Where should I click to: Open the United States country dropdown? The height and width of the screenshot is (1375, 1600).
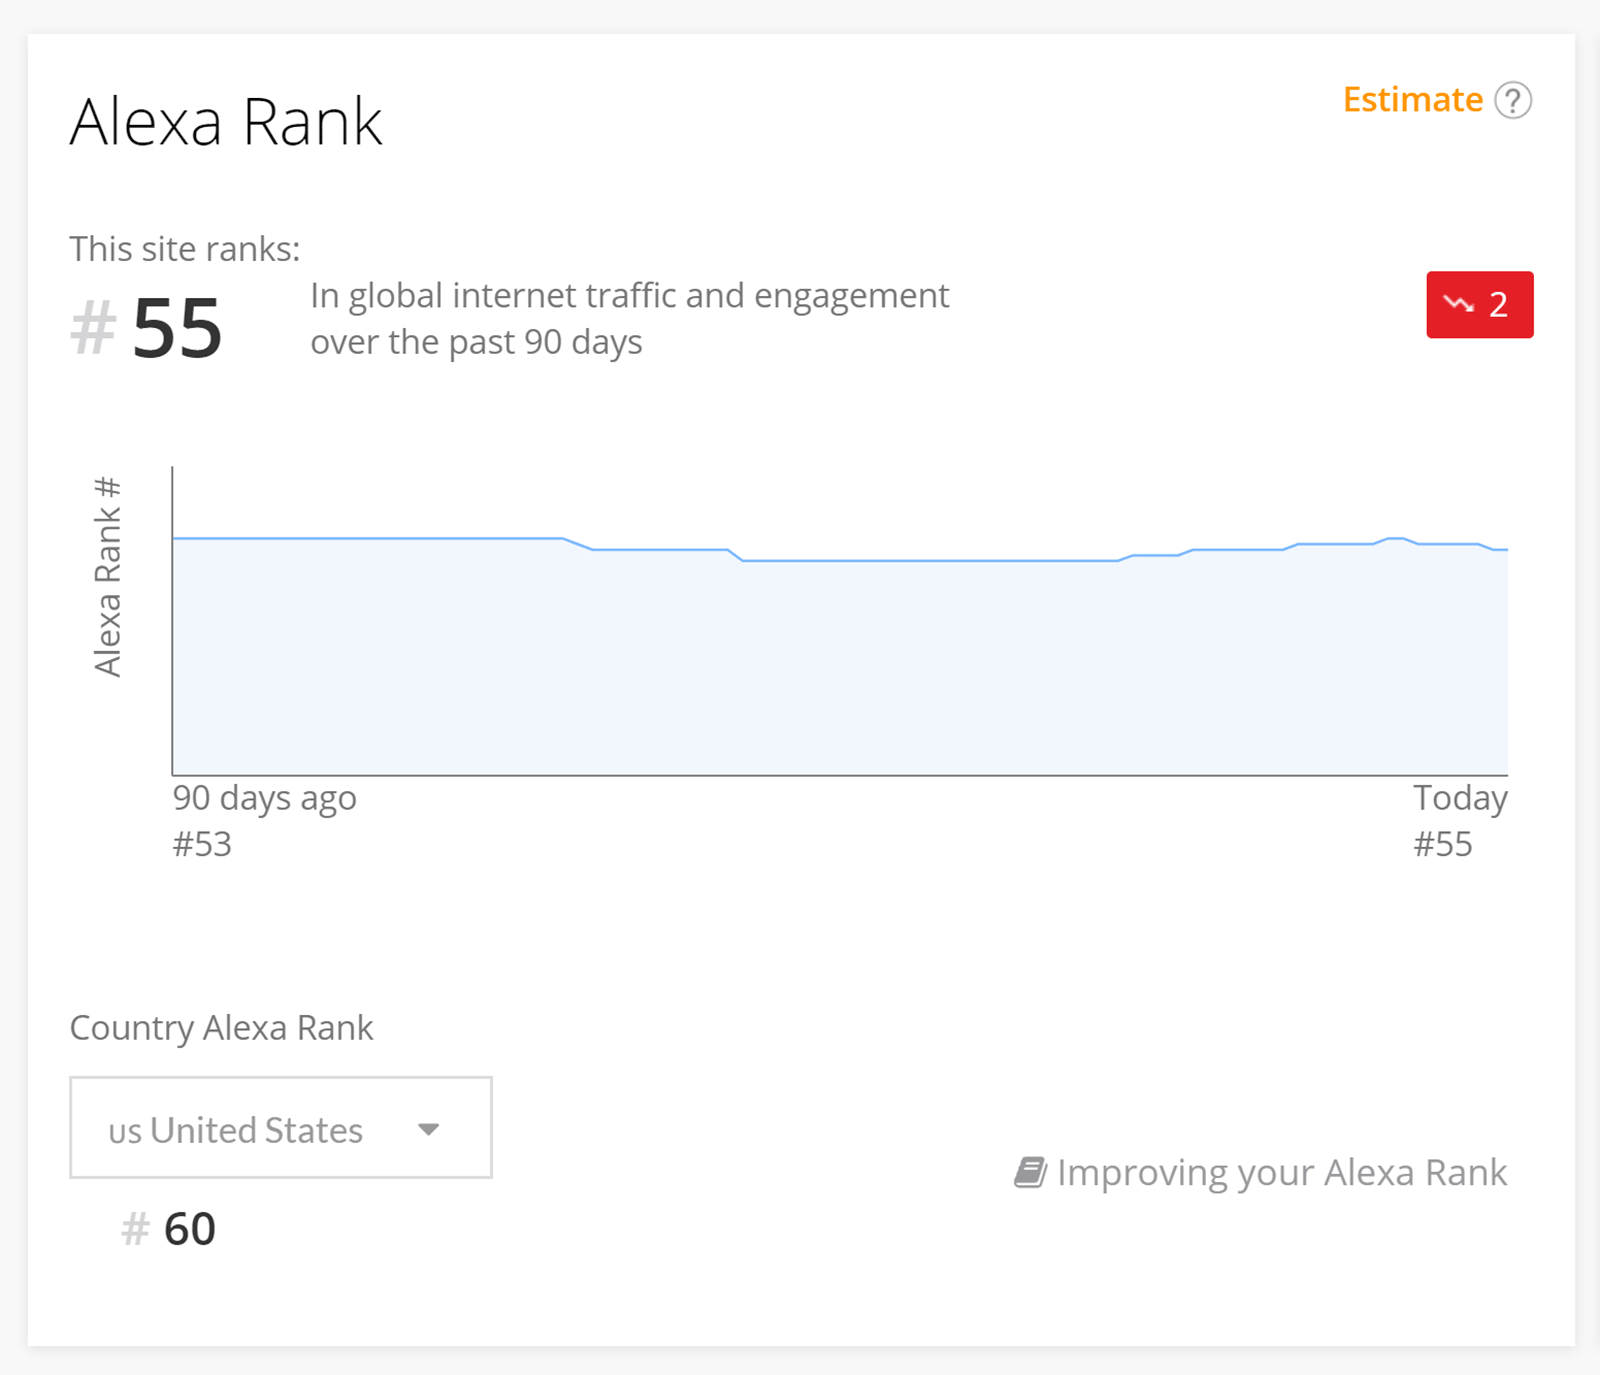(x=281, y=1127)
